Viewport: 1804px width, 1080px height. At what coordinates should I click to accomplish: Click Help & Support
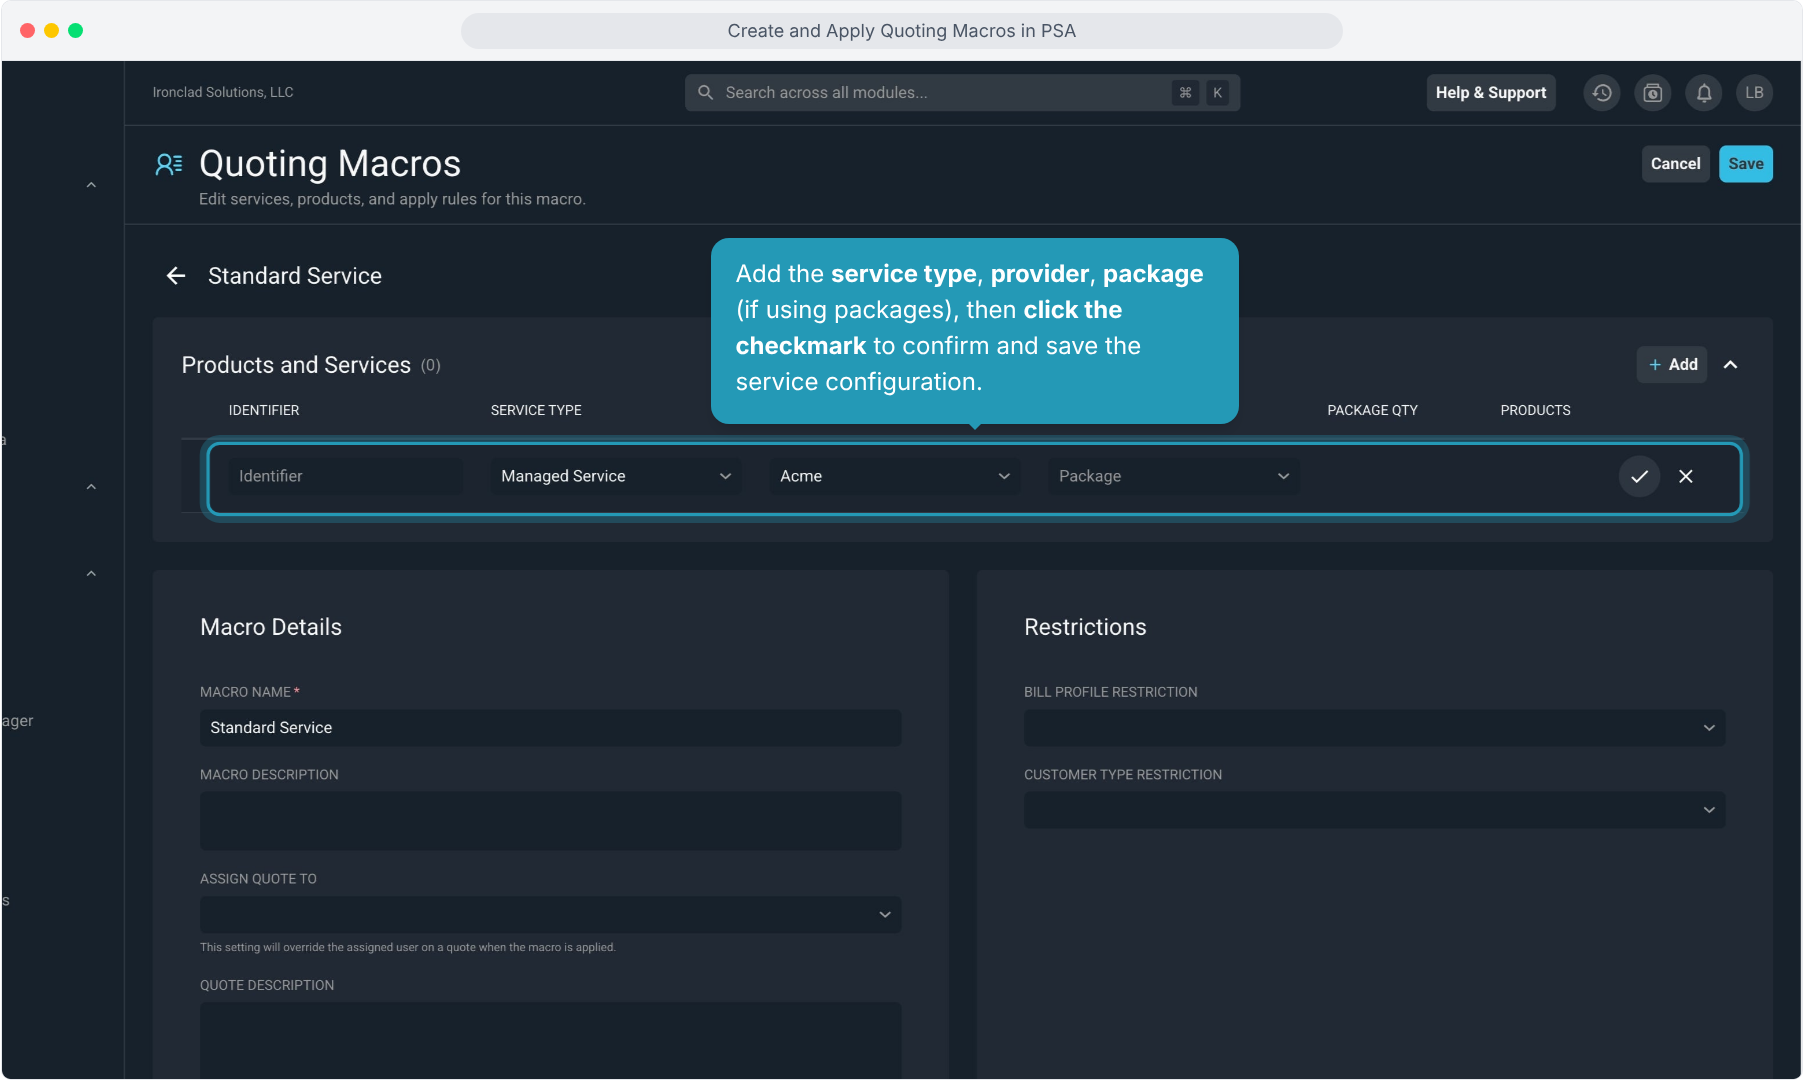point(1491,93)
